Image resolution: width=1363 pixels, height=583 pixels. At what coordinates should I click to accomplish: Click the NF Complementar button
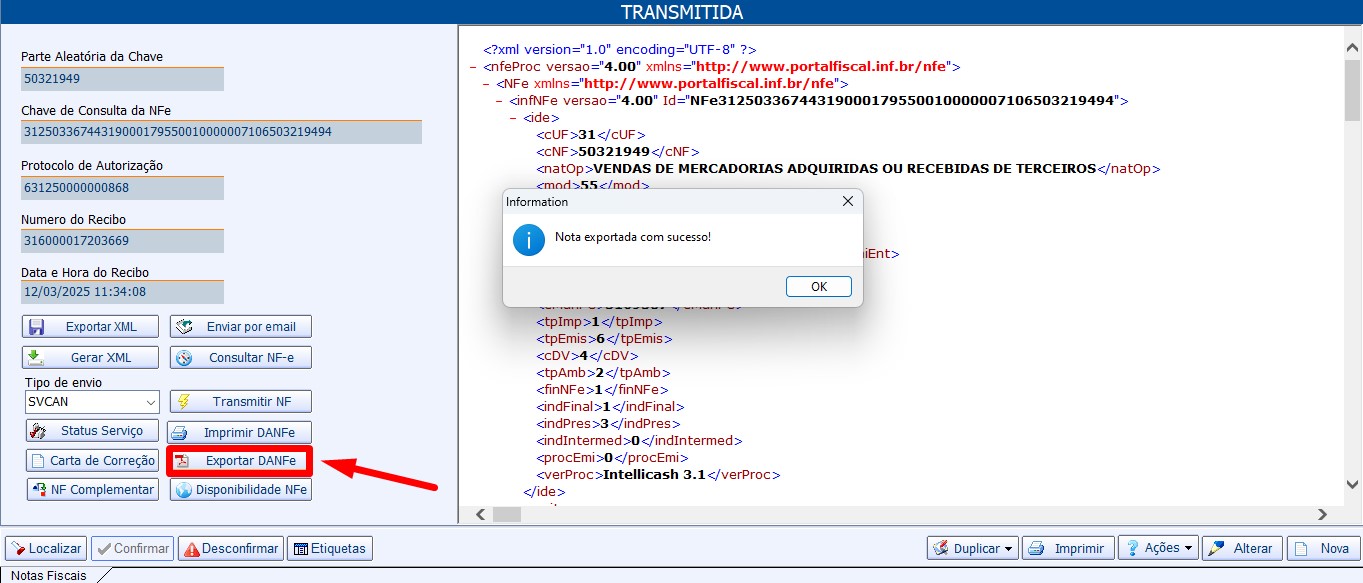click(93, 490)
